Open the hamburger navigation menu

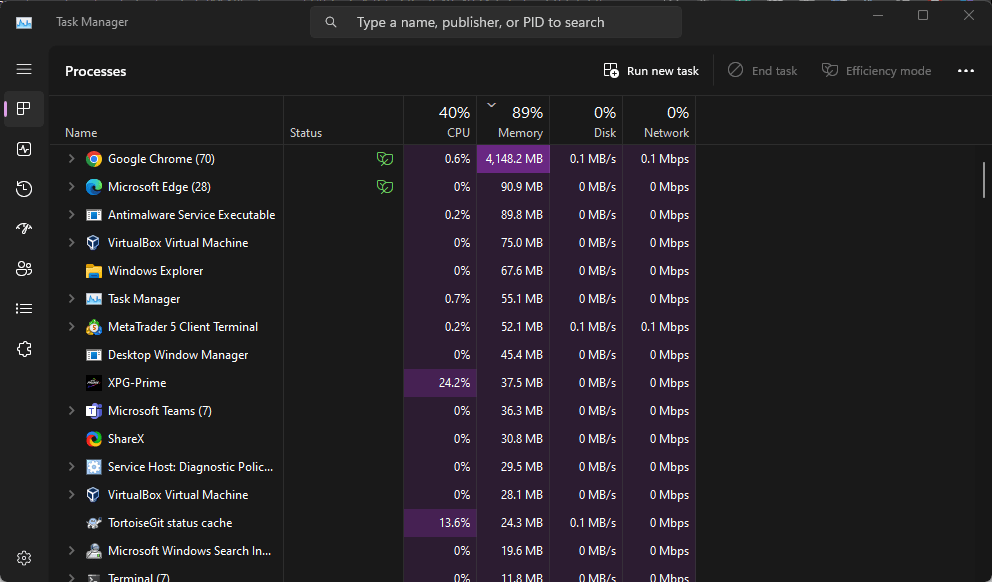tap(24, 69)
